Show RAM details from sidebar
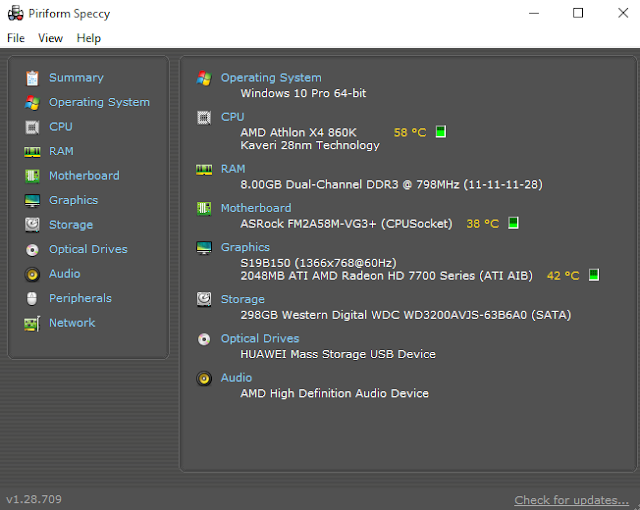 (x=61, y=151)
